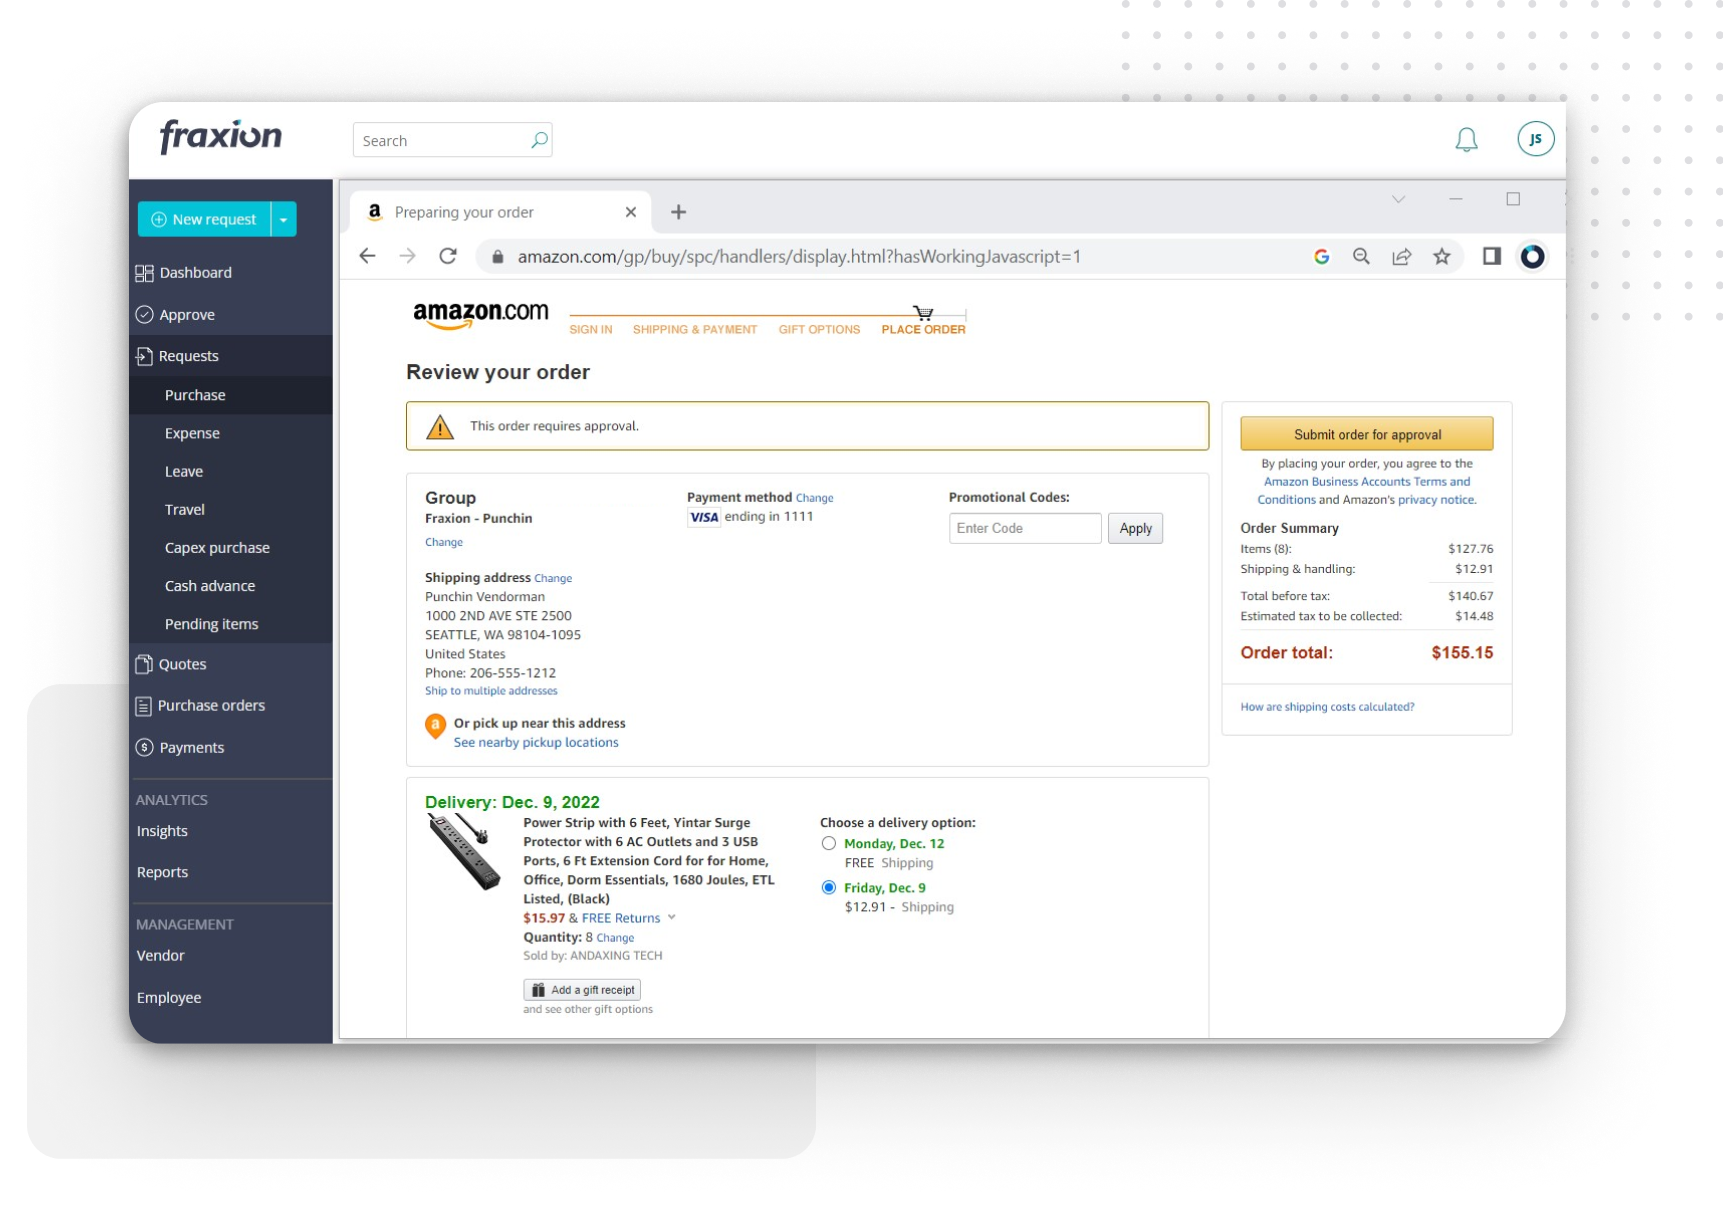Open Capex purchase request type
The image size is (1723, 1210).
217,548
